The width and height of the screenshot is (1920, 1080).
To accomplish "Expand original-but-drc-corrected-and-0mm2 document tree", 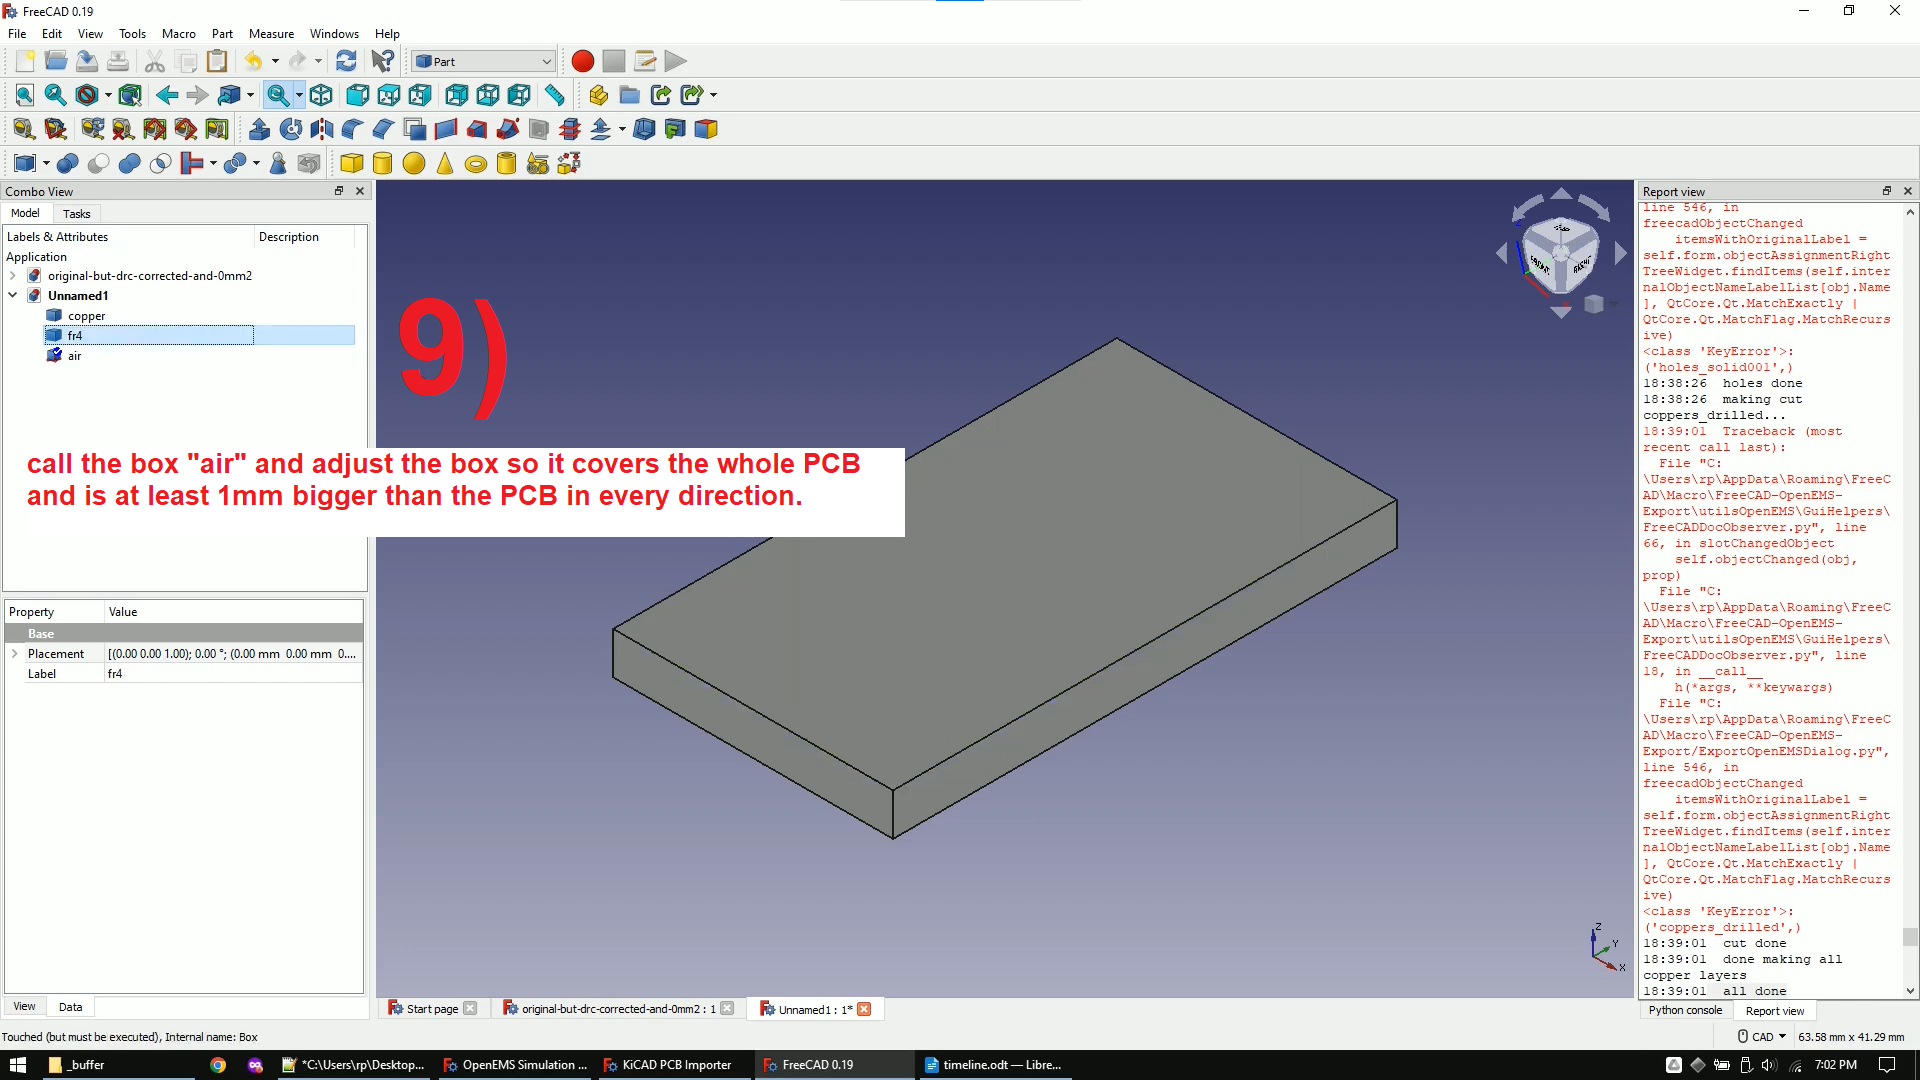I will pyautogui.click(x=12, y=275).
